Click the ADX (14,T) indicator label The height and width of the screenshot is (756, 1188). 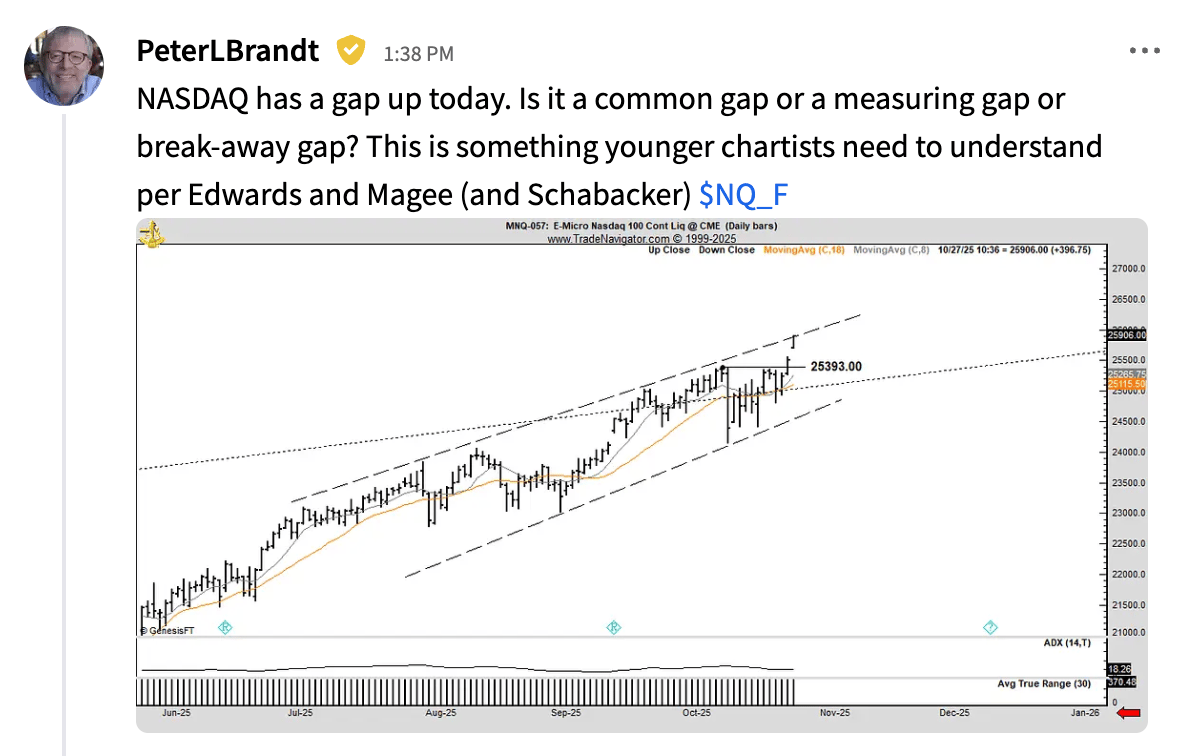click(x=1067, y=643)
